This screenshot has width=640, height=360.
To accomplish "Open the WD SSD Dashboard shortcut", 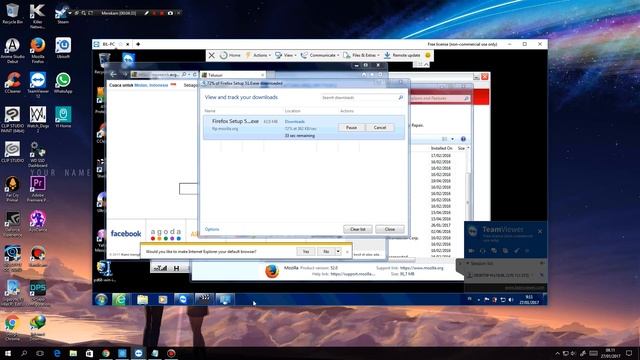I will pyautogui.click(x=38, y=154).
